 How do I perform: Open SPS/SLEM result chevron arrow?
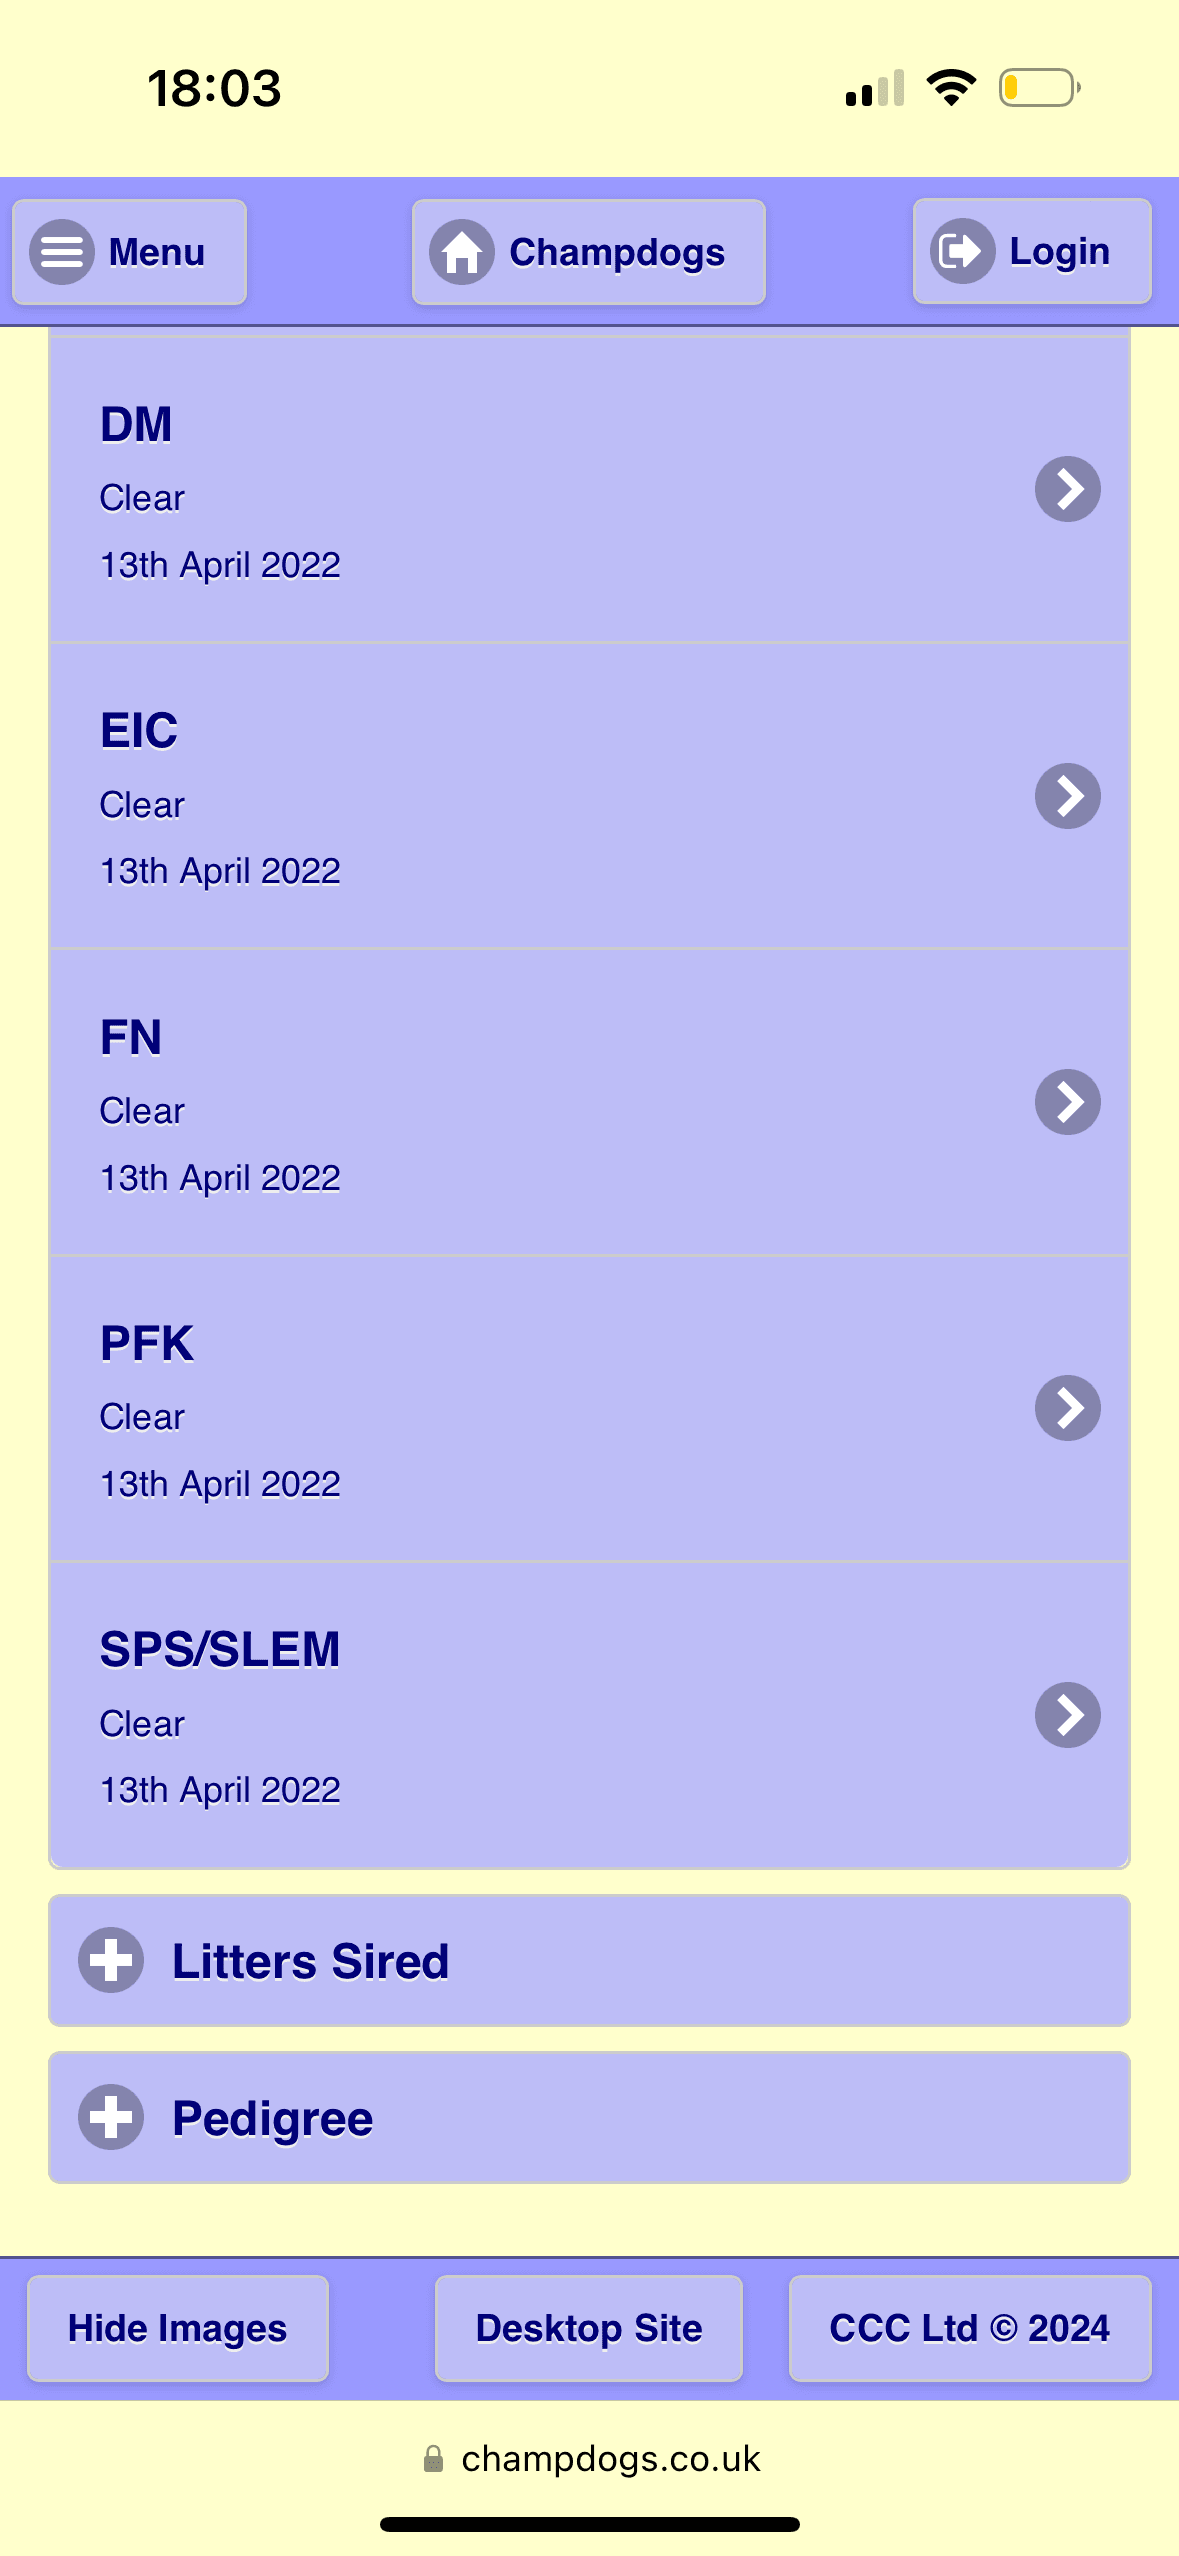(x=1068, y=1715)
